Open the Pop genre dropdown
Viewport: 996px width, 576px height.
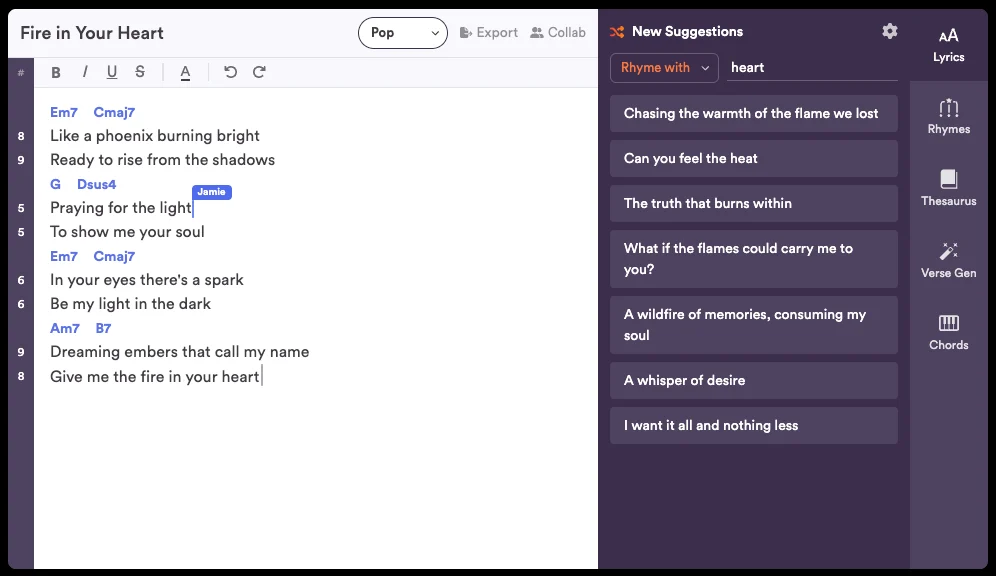click(403, 33)
